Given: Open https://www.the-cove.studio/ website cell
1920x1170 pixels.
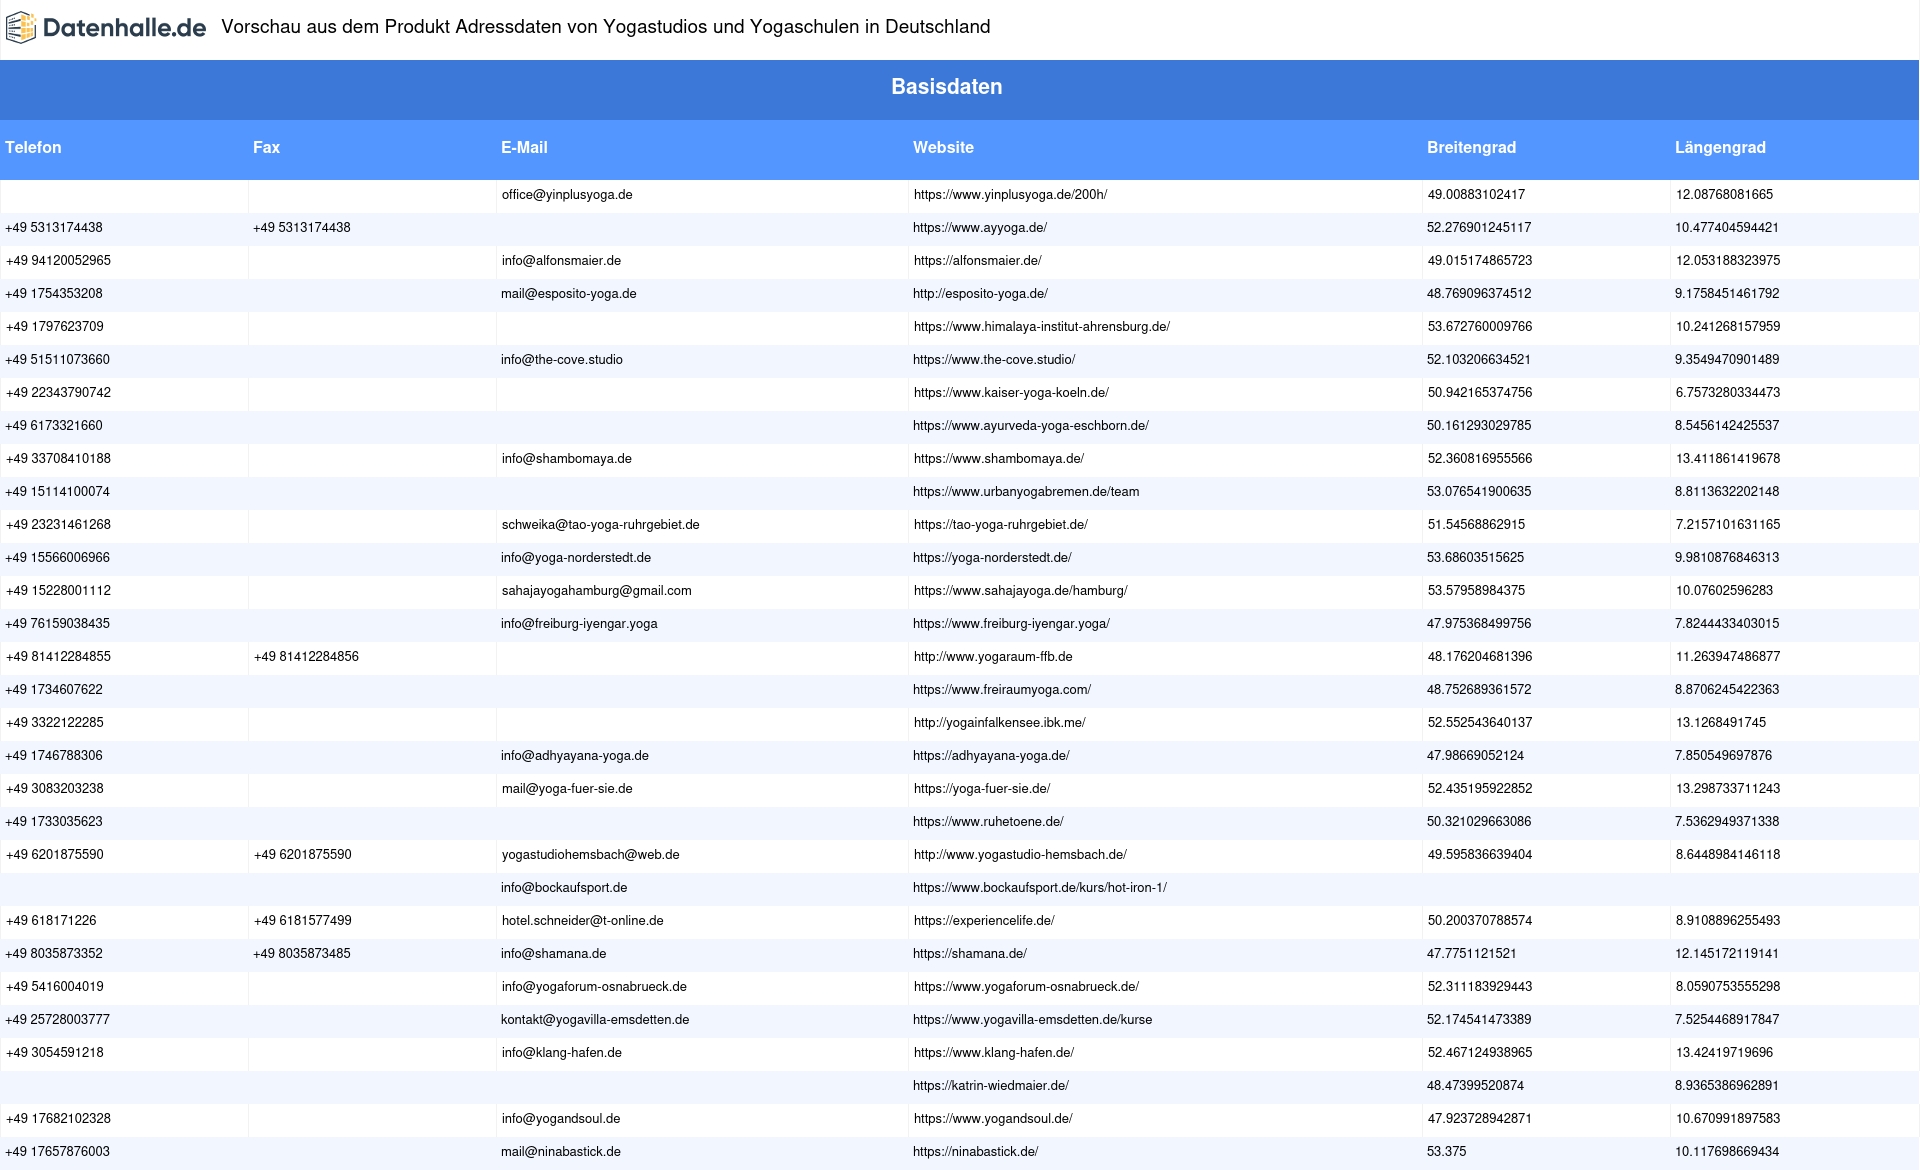Looking at the screenshot, I should point(994,360).
